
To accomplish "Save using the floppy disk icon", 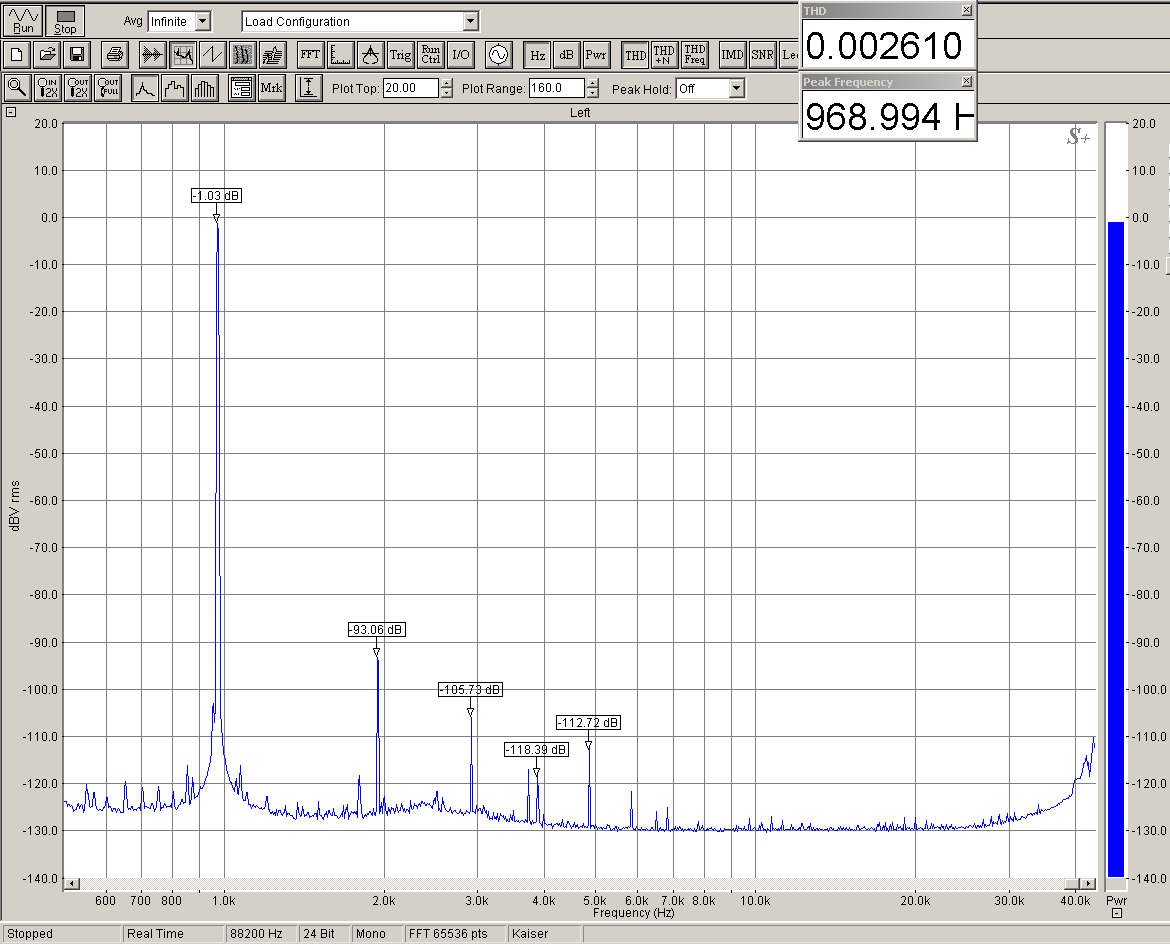I will (x=77, y=54).
